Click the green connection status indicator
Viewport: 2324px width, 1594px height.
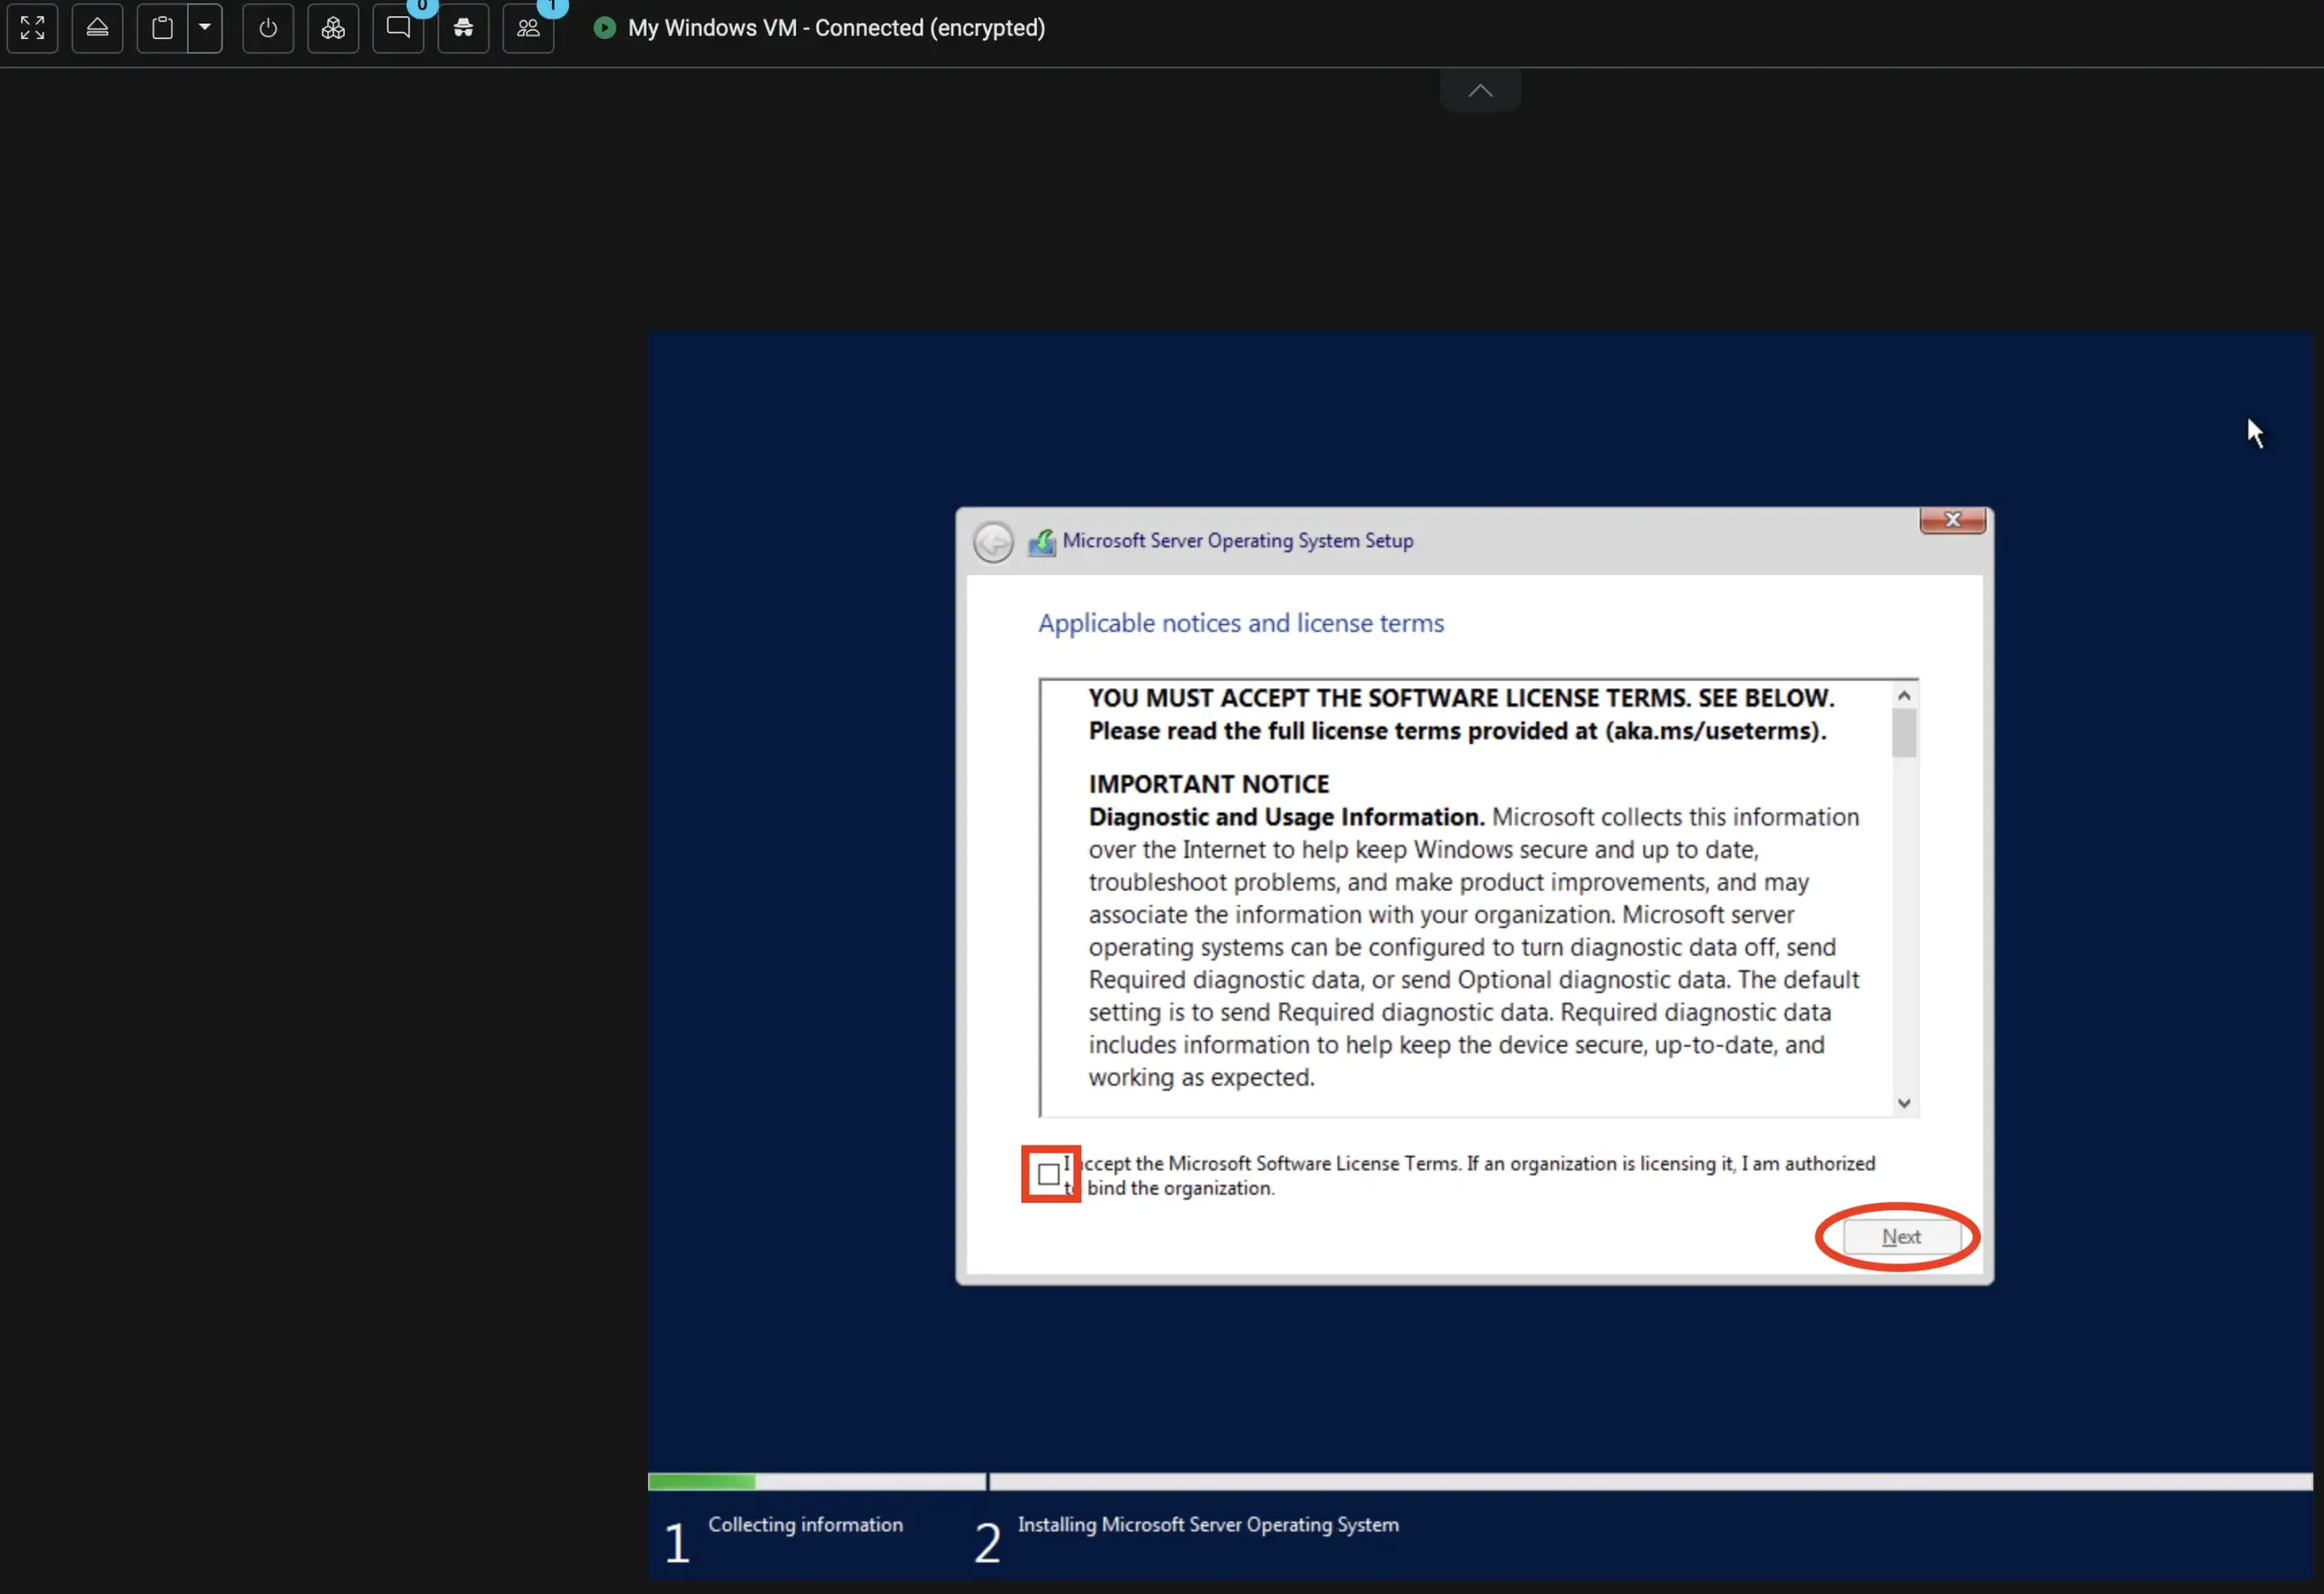605,28
